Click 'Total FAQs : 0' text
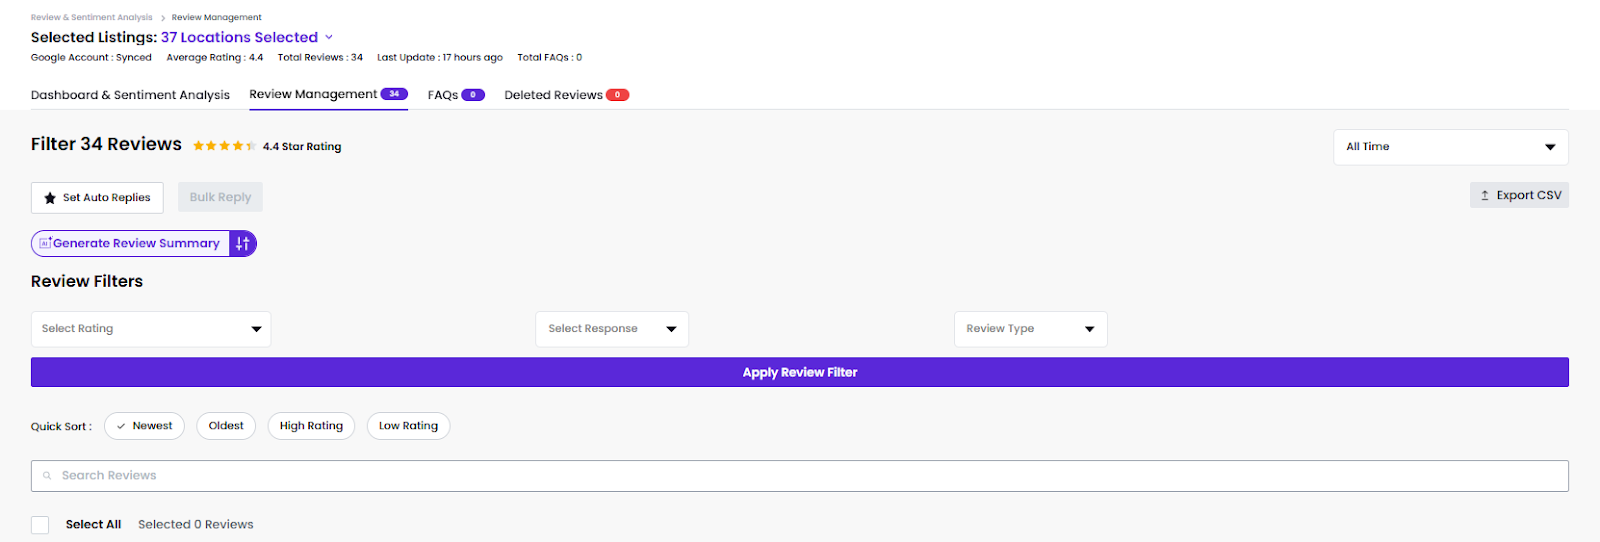 click(x=550, y=58)
